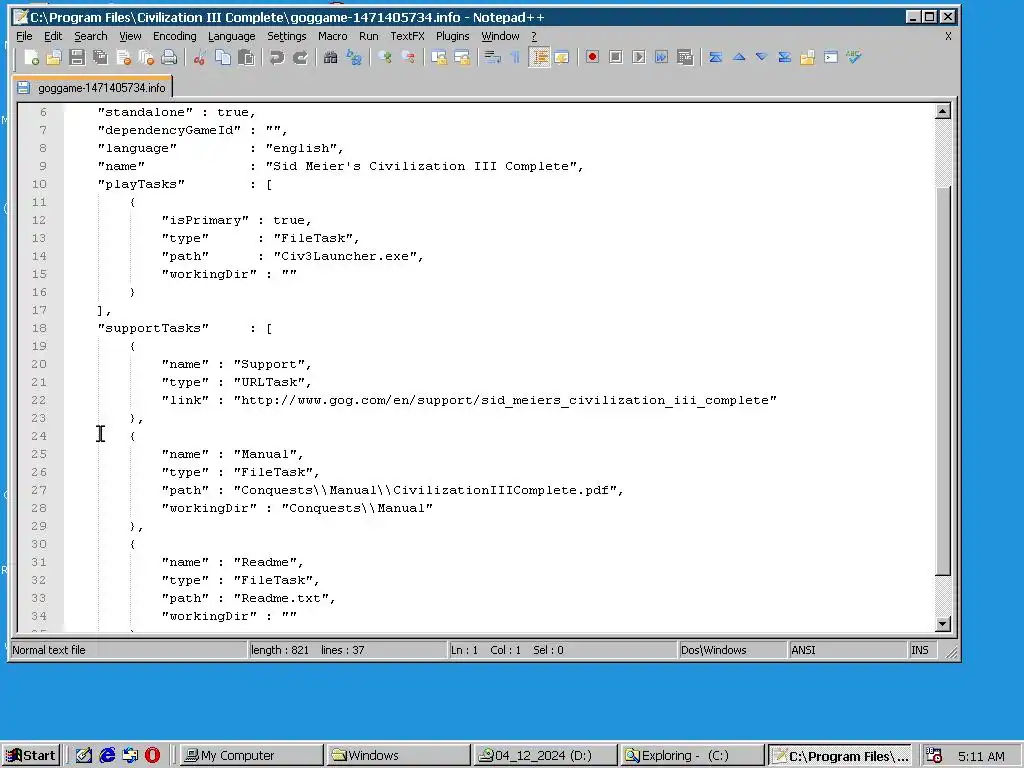The height and width of the screenshot is (768, 1024).
Task: Start macro recording with red dot
Action: click(x=592, y=57)
